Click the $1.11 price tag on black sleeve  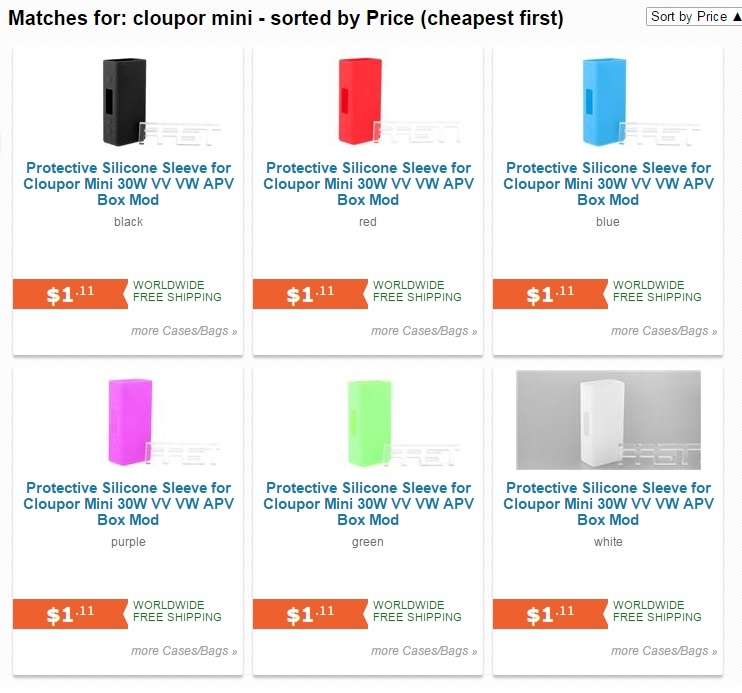70,294
